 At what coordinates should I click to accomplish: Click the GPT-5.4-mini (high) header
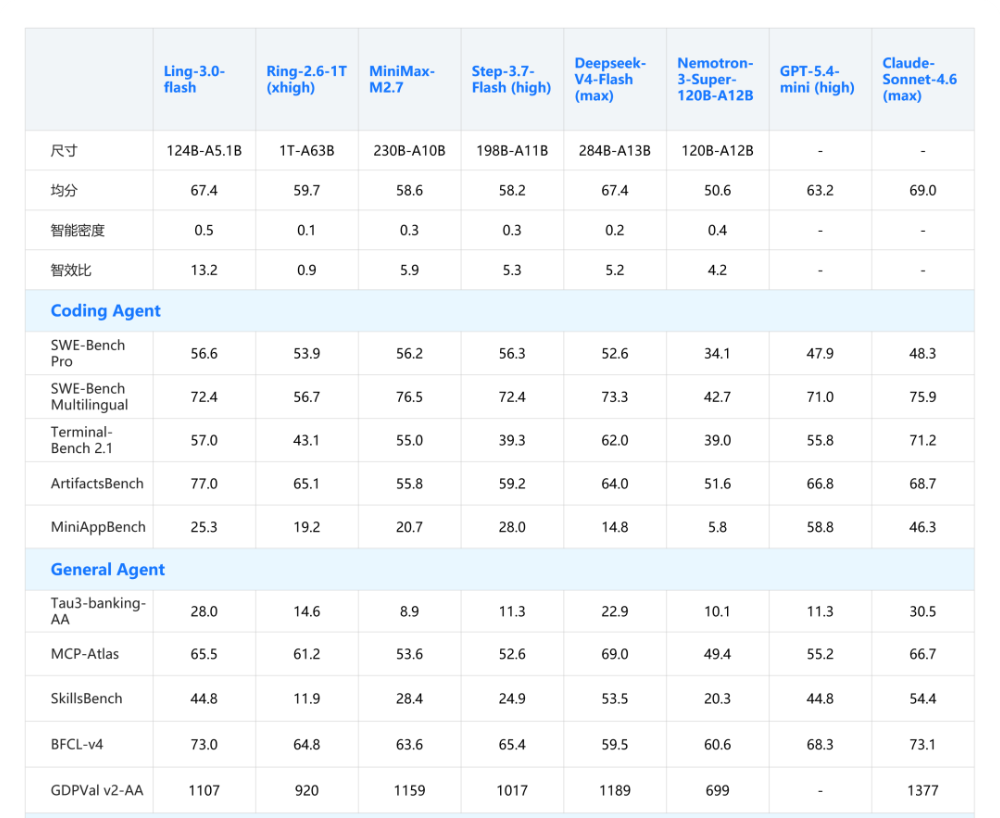pos(817,80)
